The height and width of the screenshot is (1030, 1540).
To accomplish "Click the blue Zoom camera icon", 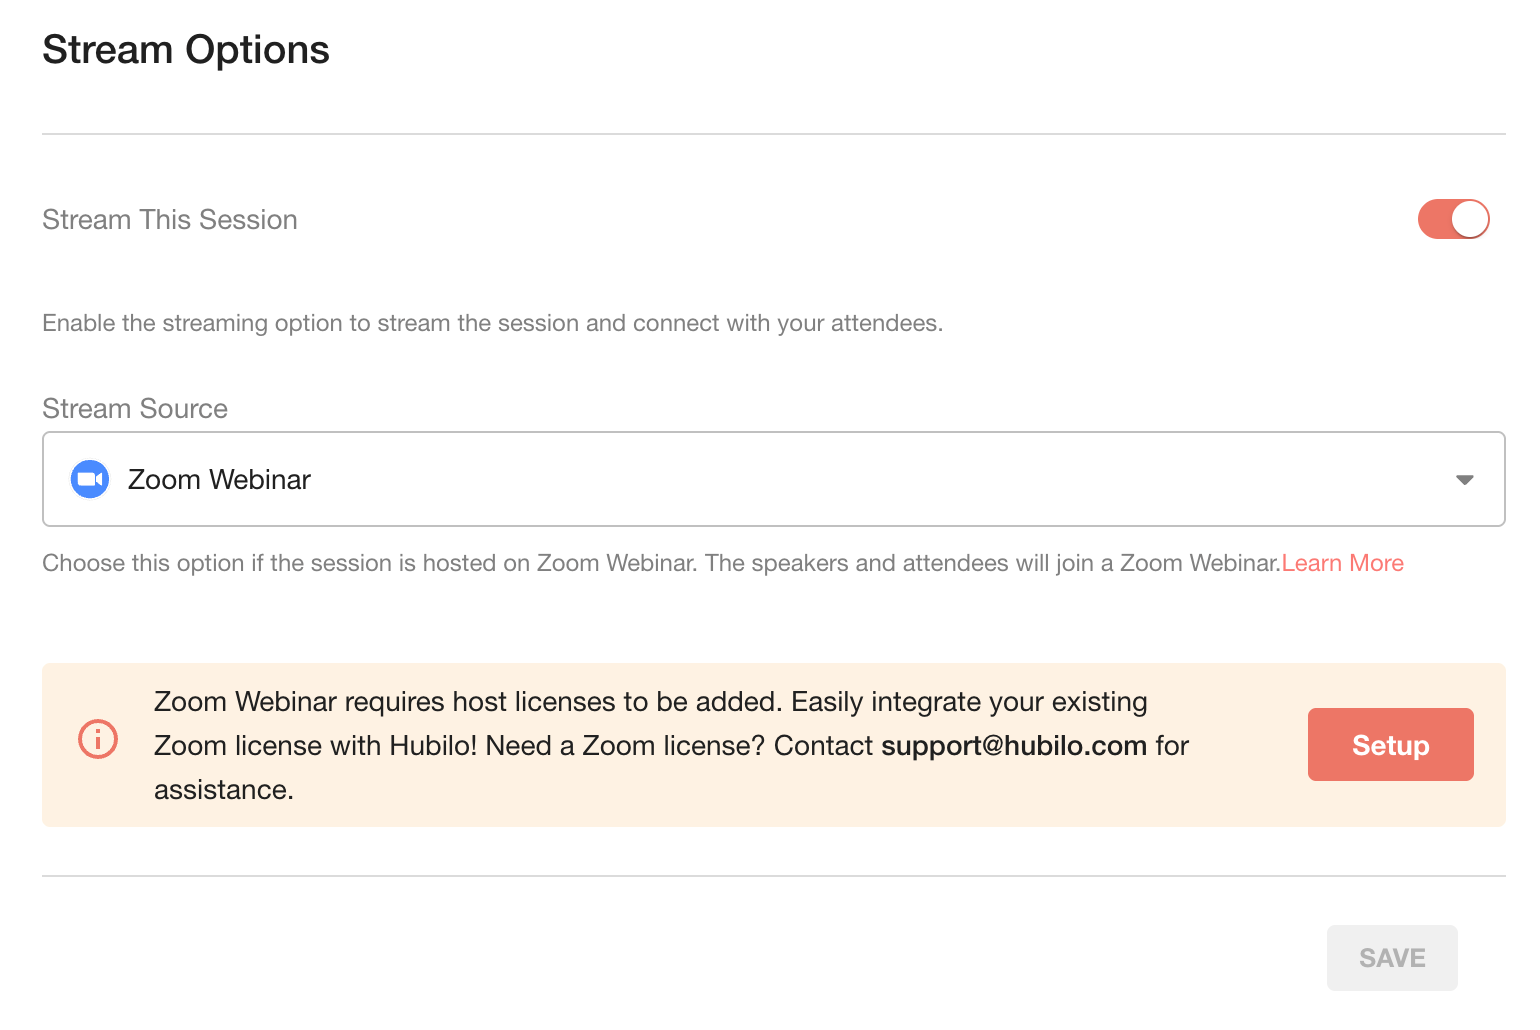I will pos(90,479).
